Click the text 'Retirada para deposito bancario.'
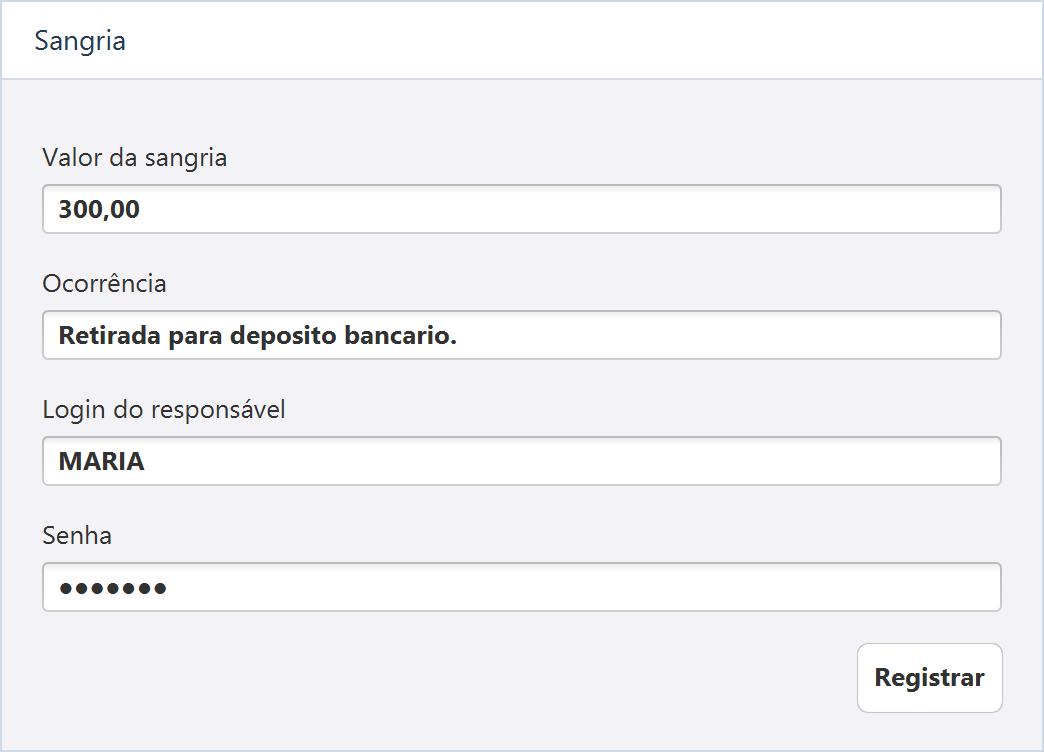The image size is (1044, 752). point(258,336)
